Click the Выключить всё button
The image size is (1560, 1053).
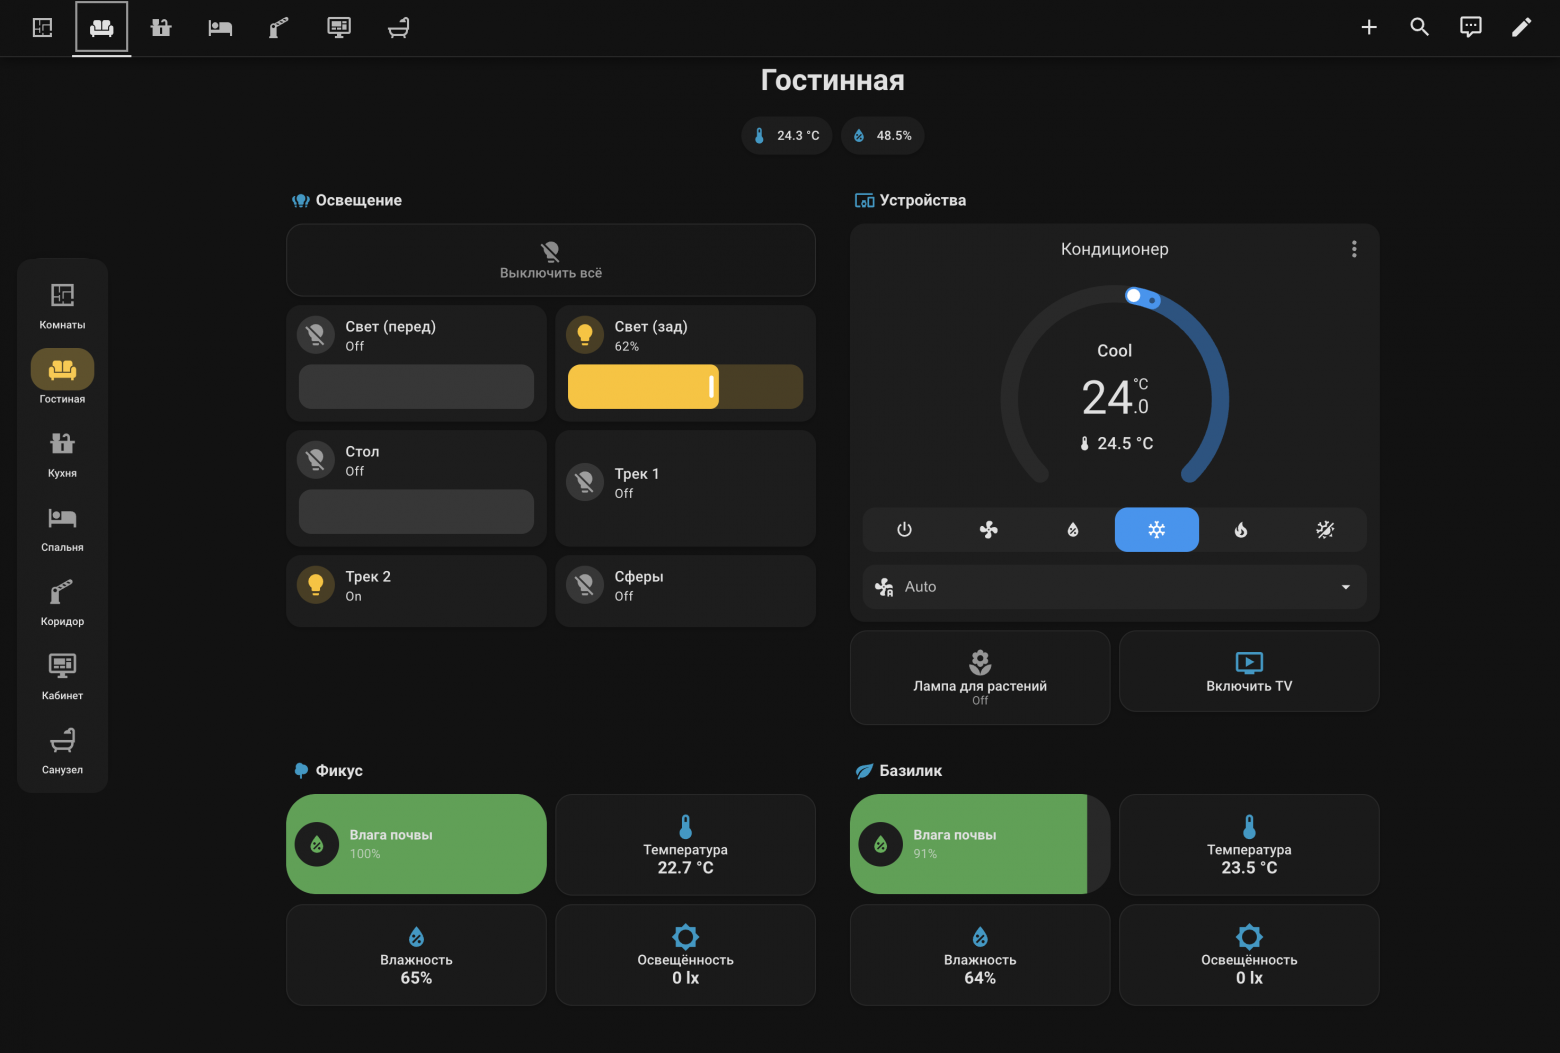(551, 260)
